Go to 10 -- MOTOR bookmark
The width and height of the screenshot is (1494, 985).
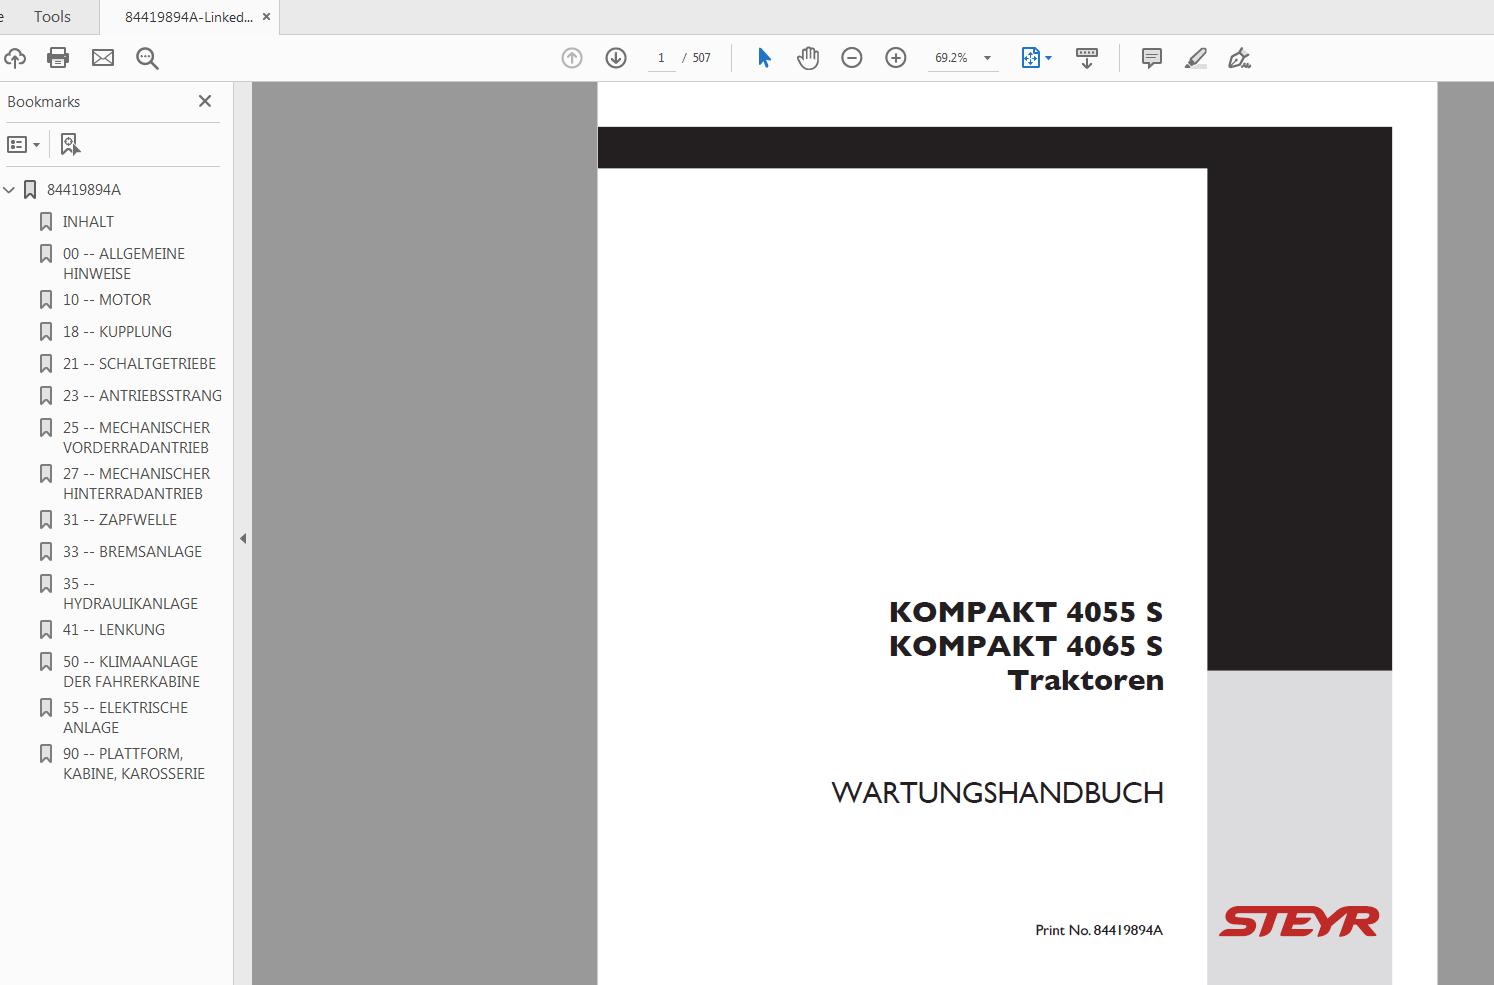pyautogui.click(x=107, y=300)
